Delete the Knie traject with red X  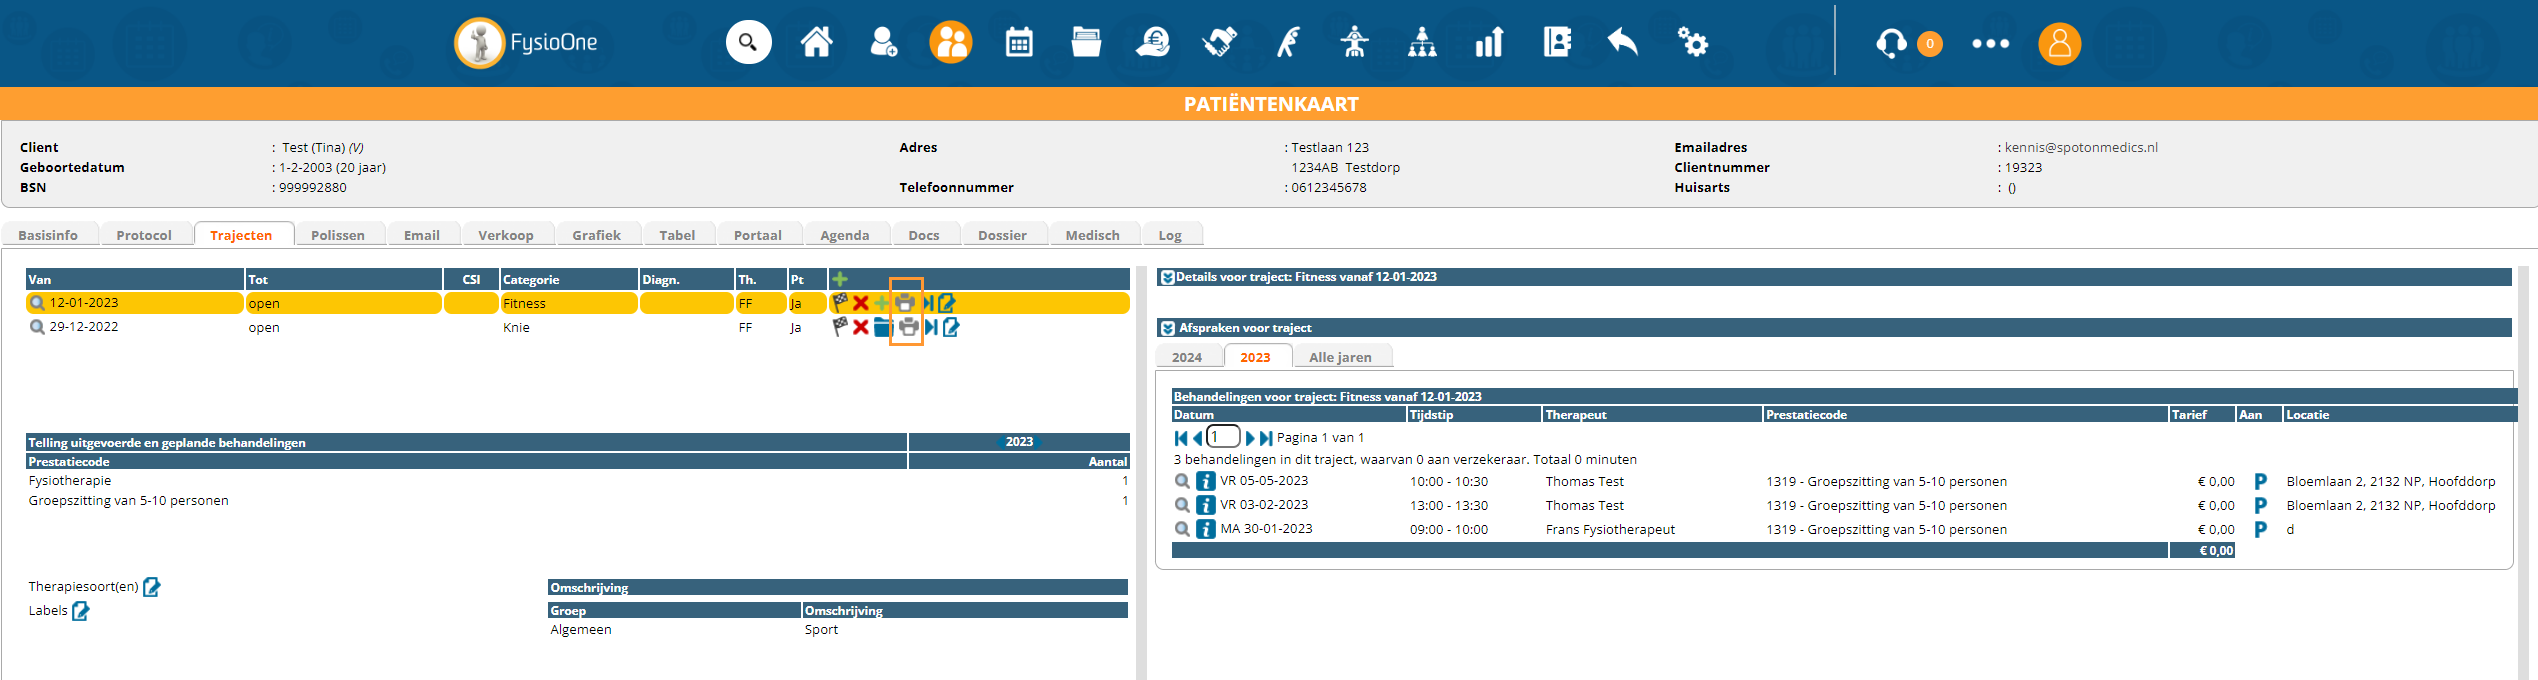pyautogui.click(x=860, y=327)
